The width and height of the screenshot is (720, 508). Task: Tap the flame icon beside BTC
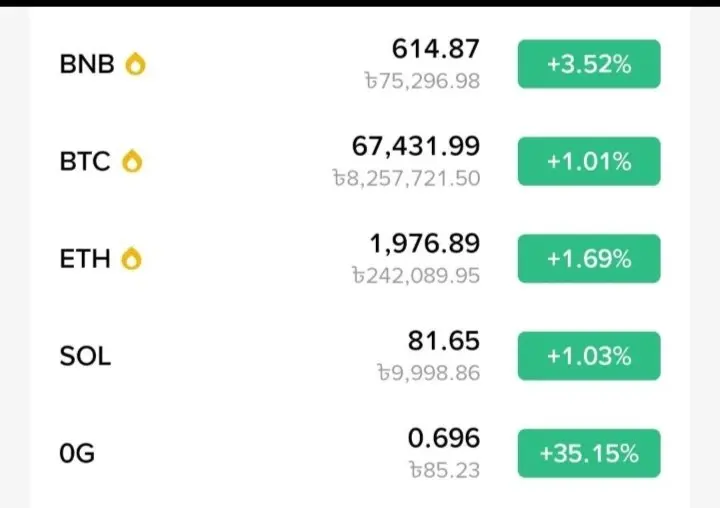click(132, 161)
